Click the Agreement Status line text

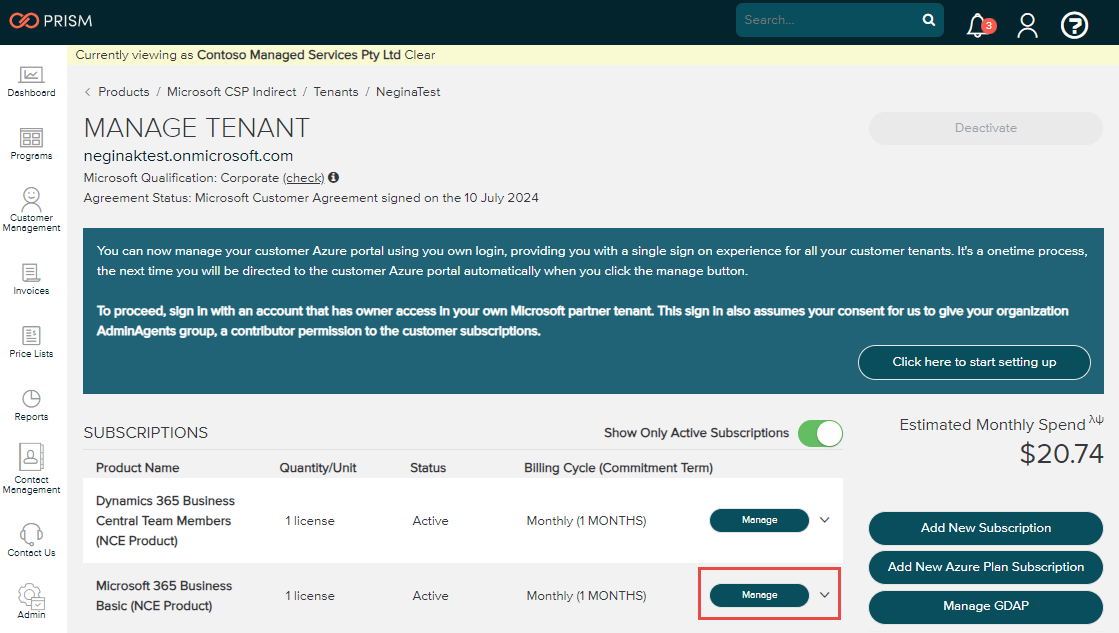click(x=311, y=198)
